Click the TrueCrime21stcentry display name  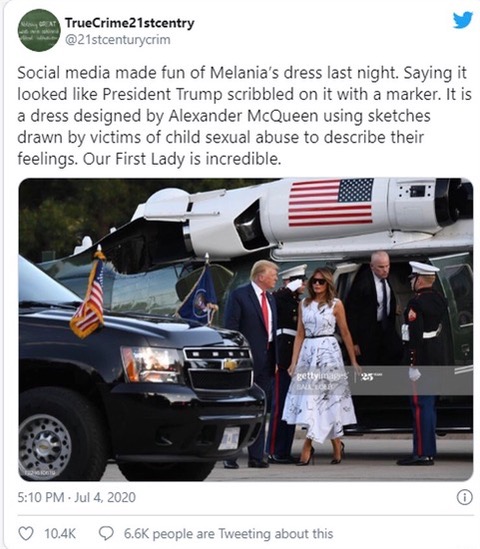[130, 23]
